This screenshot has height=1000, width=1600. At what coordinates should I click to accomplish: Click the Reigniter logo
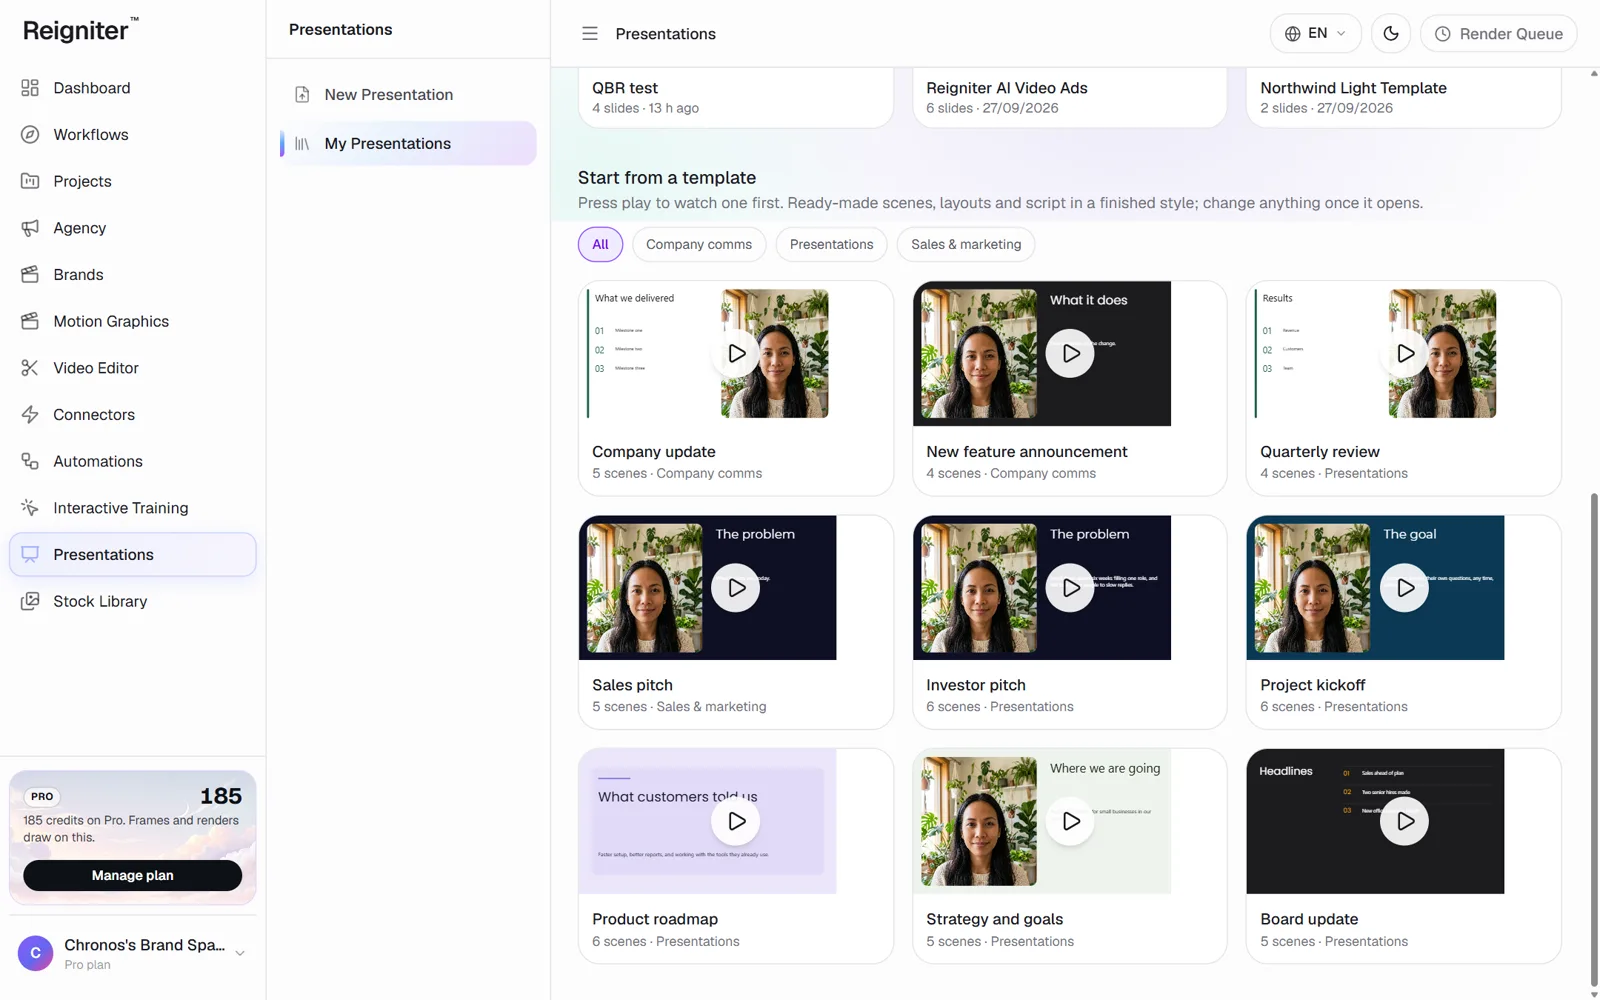click(x=81, y=31)
